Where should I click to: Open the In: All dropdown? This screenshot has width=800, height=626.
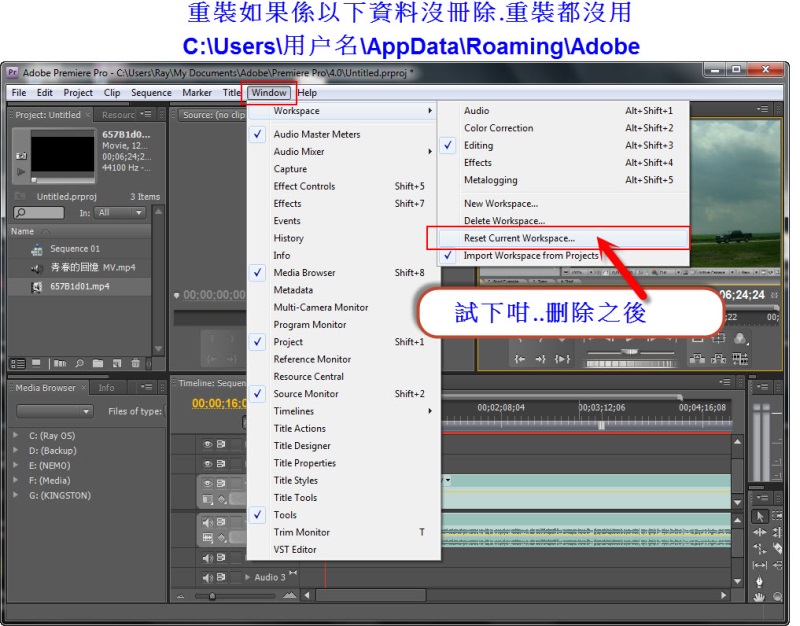[120, 213]
